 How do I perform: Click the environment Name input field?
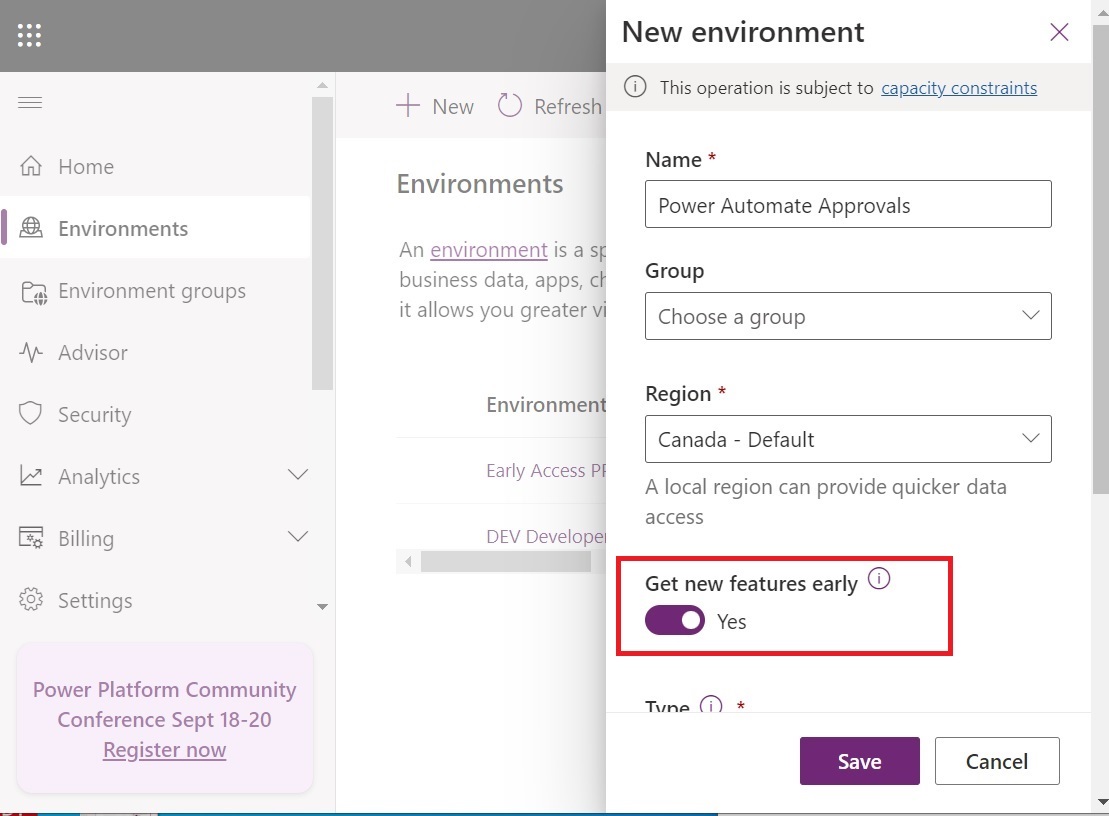click(x=848, y=204)
